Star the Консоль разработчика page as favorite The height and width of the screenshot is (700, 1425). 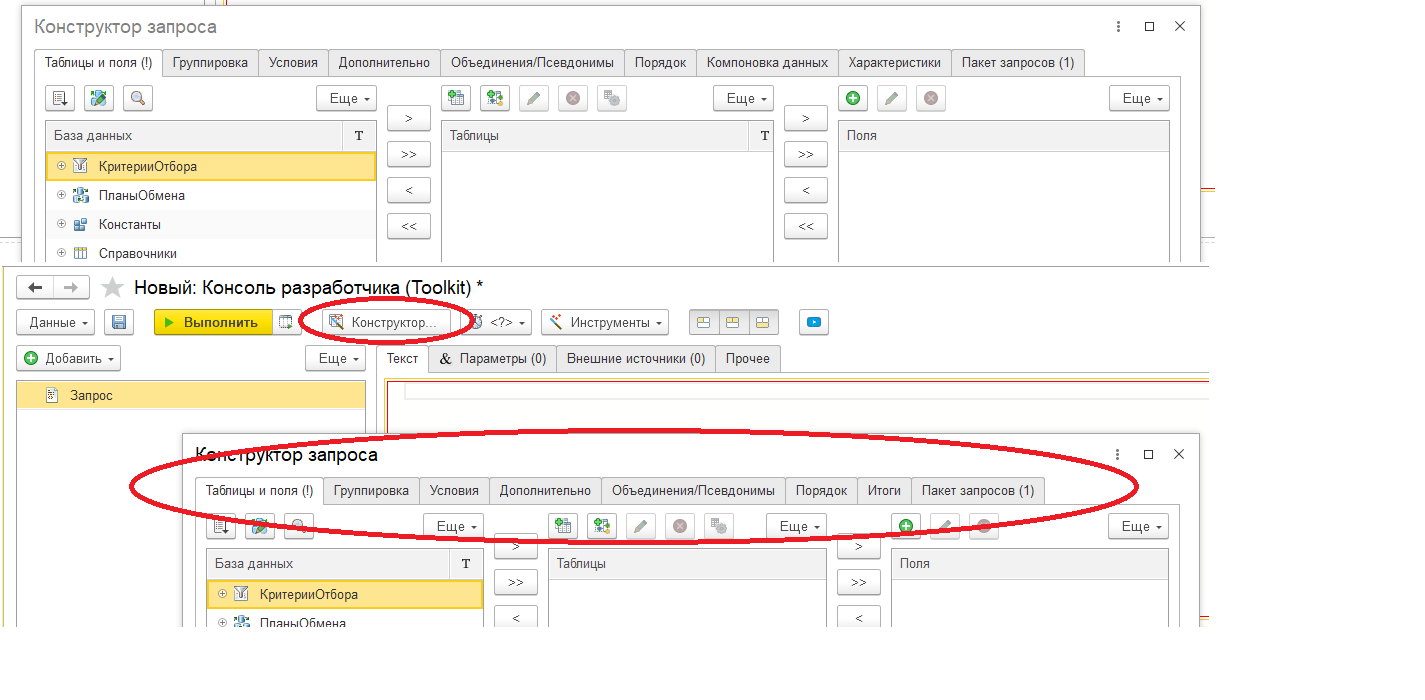(113, 288)
